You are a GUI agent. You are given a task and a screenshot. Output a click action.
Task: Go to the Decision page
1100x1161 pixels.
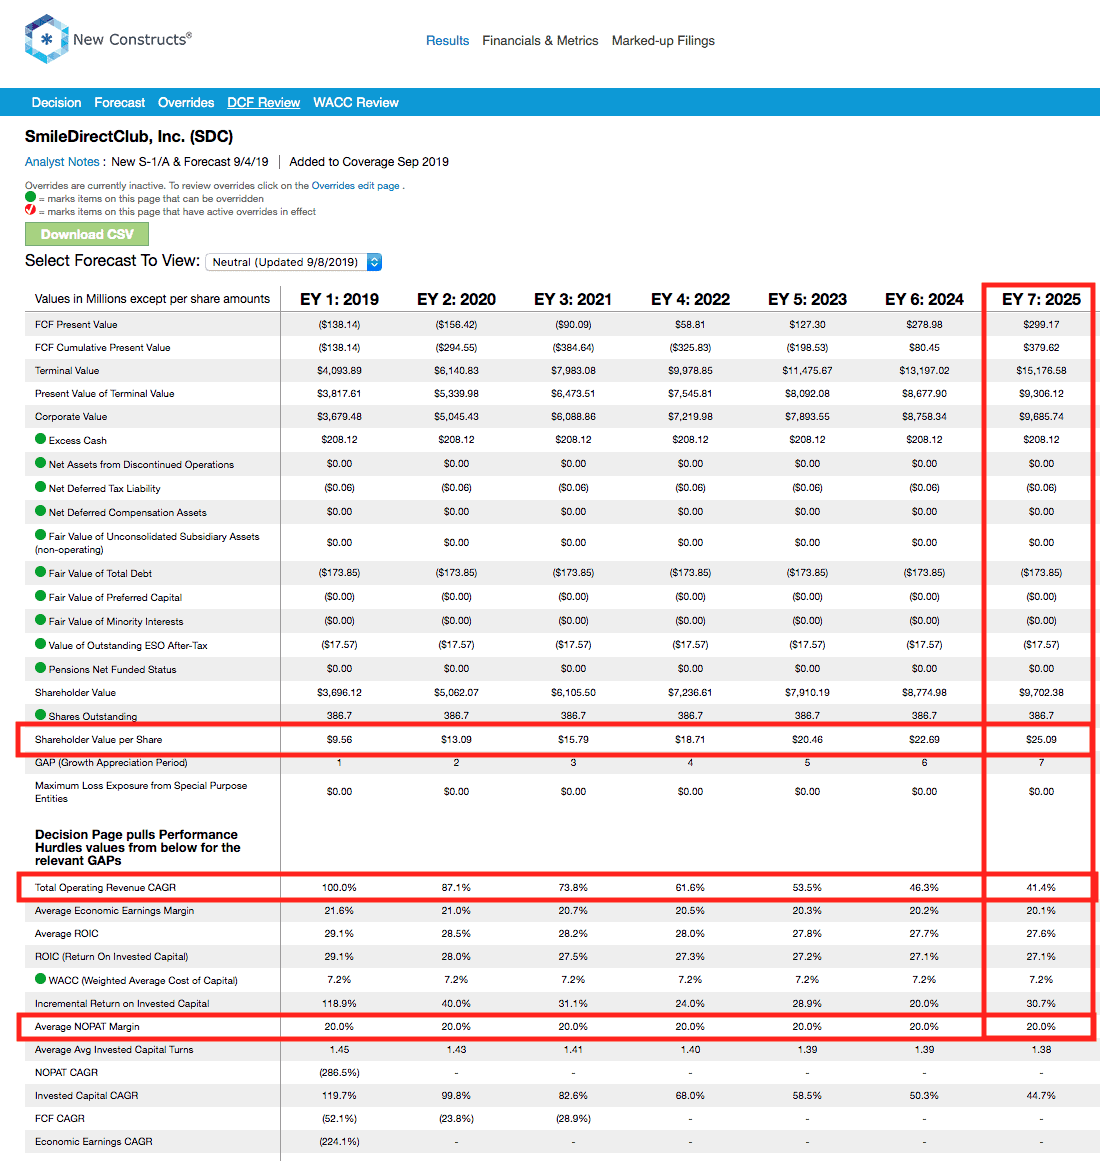56,103
